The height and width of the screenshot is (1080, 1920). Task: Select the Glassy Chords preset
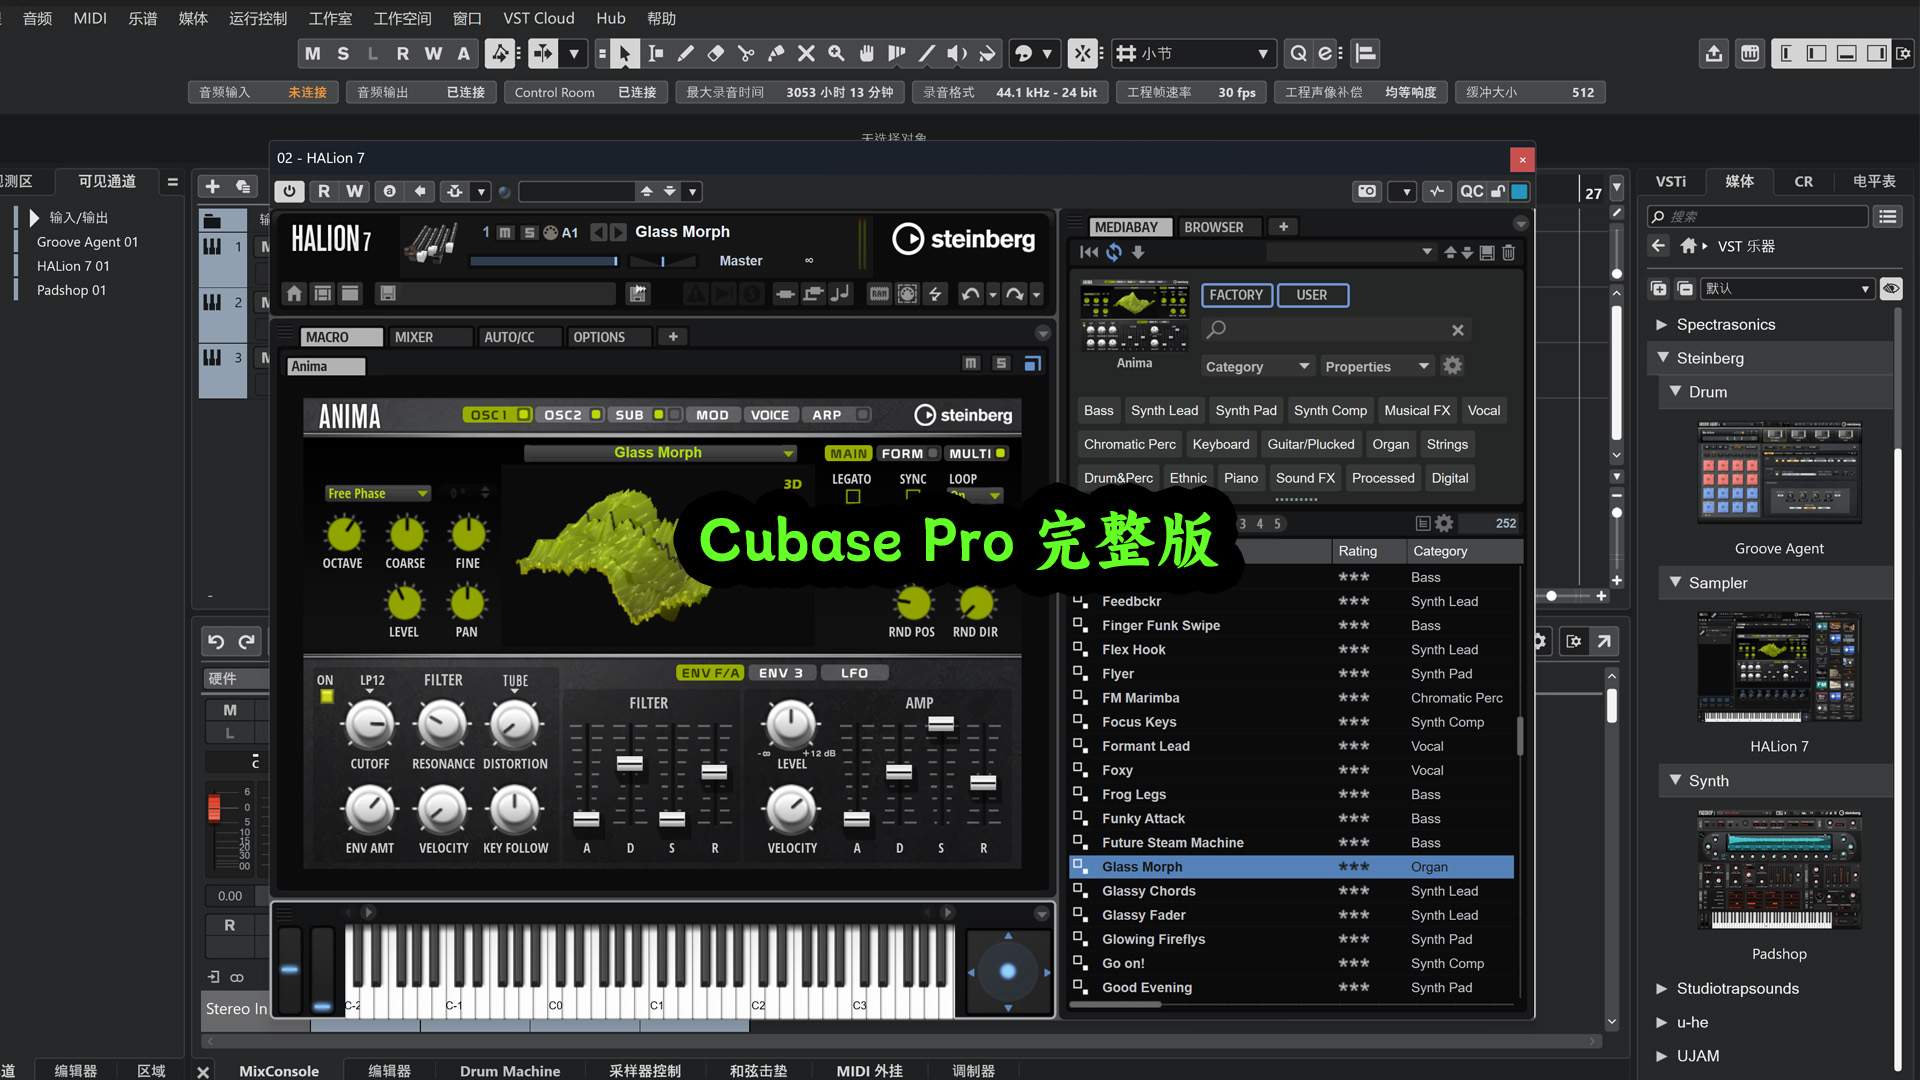click(1148, 890)
